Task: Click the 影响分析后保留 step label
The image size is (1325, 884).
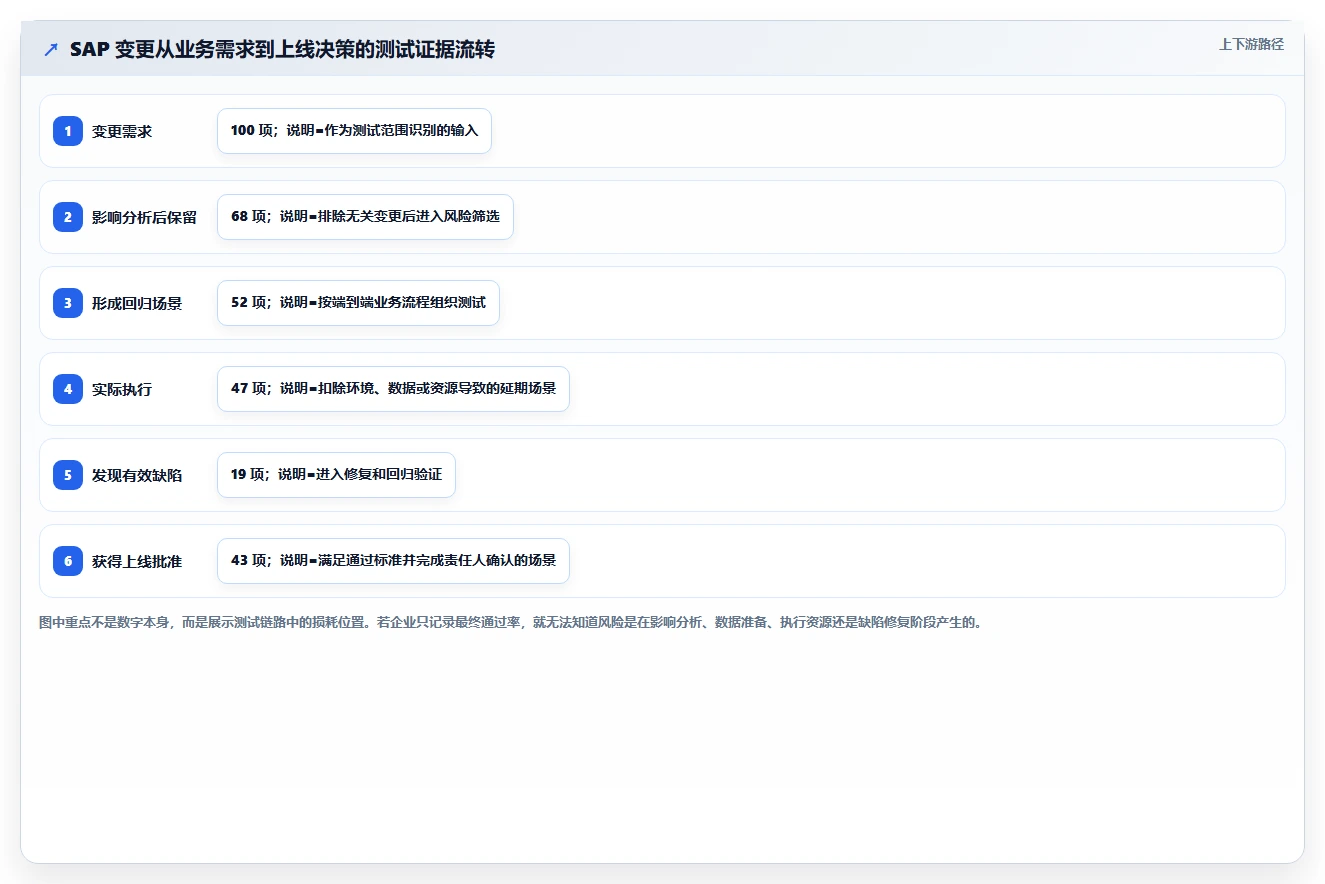Action: [x=144, y=217]
